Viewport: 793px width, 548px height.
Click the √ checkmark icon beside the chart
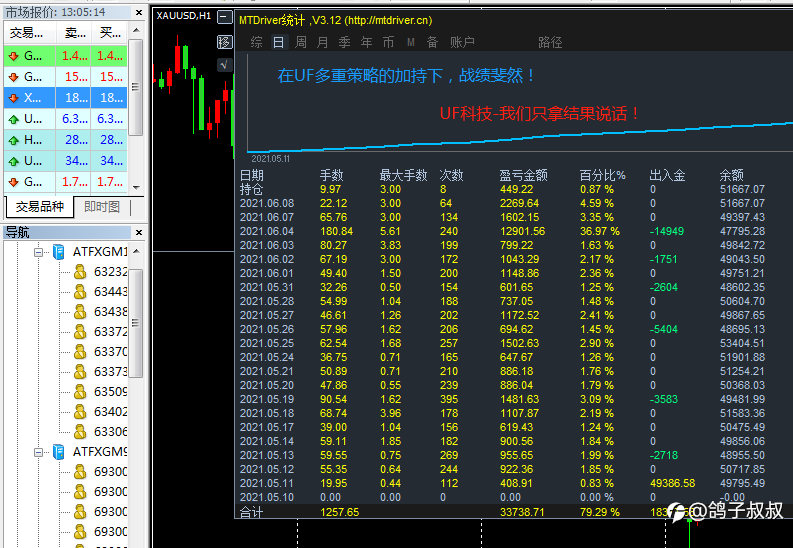pyautogui.click(x=225, y=65)
